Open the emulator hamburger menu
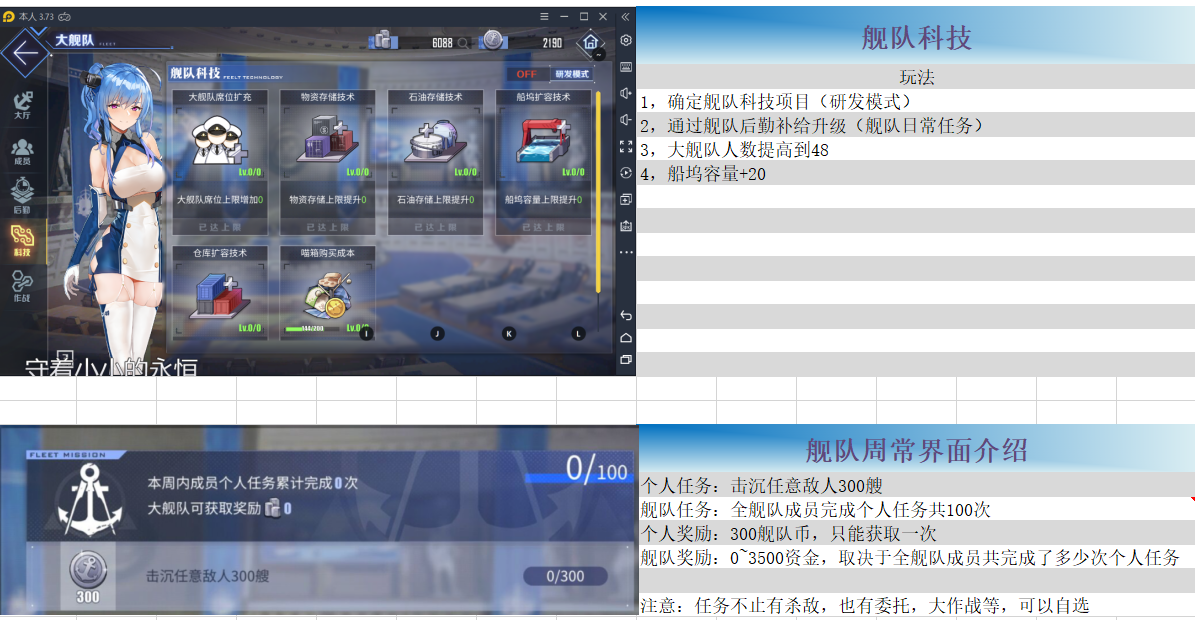The width and height of the screenshot is (1195, 620). [544, 16]
